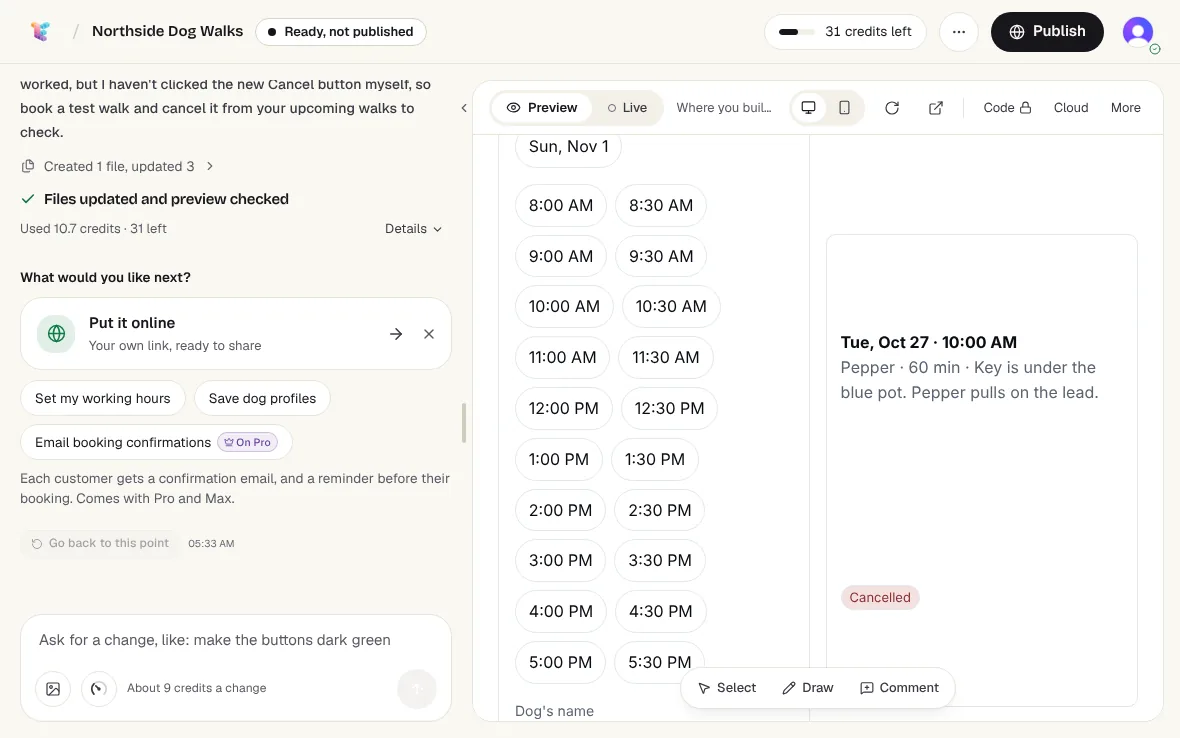
Task: Expand the Details dropdown
Action: [x=413, y=229]
